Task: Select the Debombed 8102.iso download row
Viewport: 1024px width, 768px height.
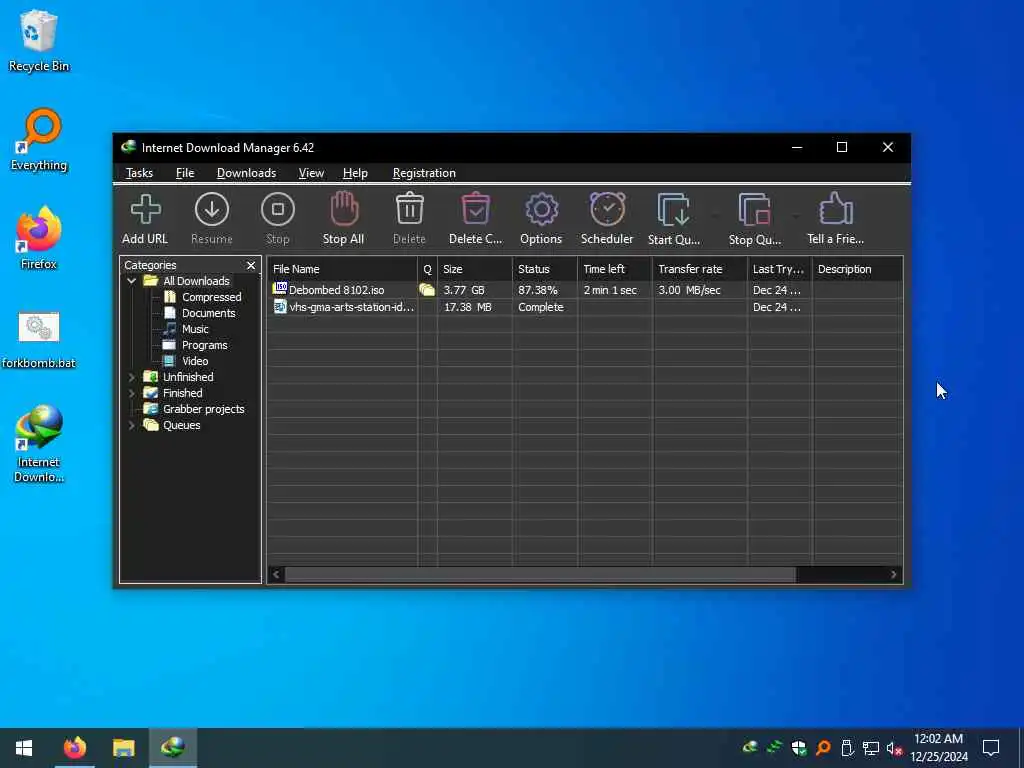Action: pos(585,290)
